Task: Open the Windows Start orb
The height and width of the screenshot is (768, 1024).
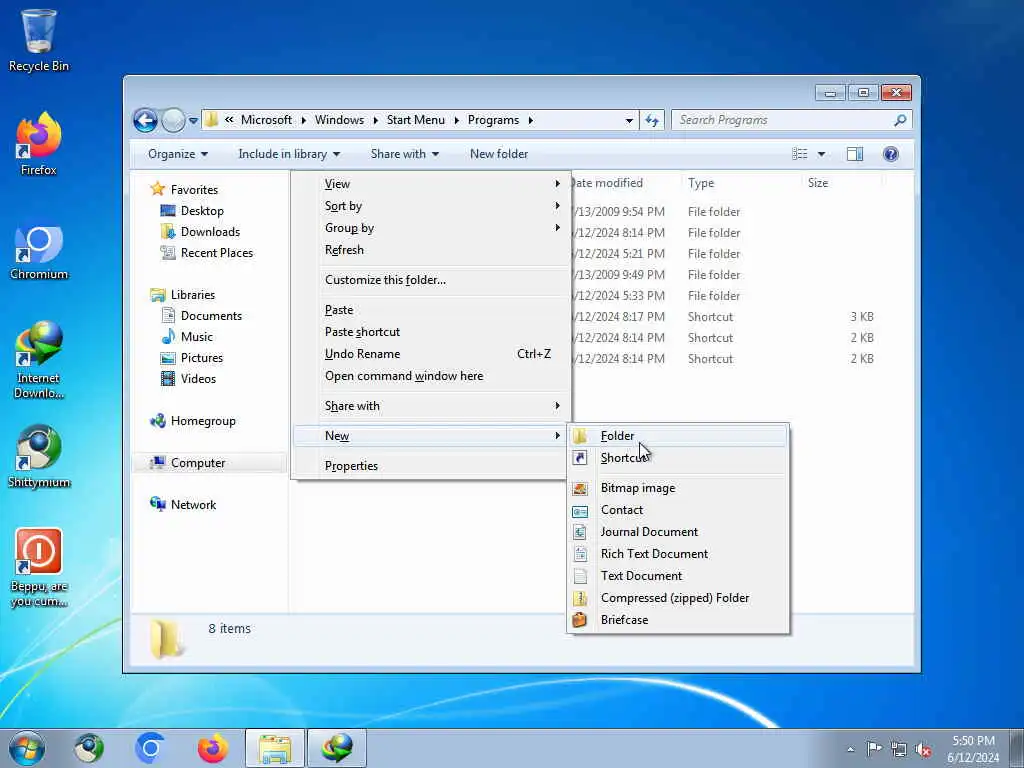Action: click(27, 748)
